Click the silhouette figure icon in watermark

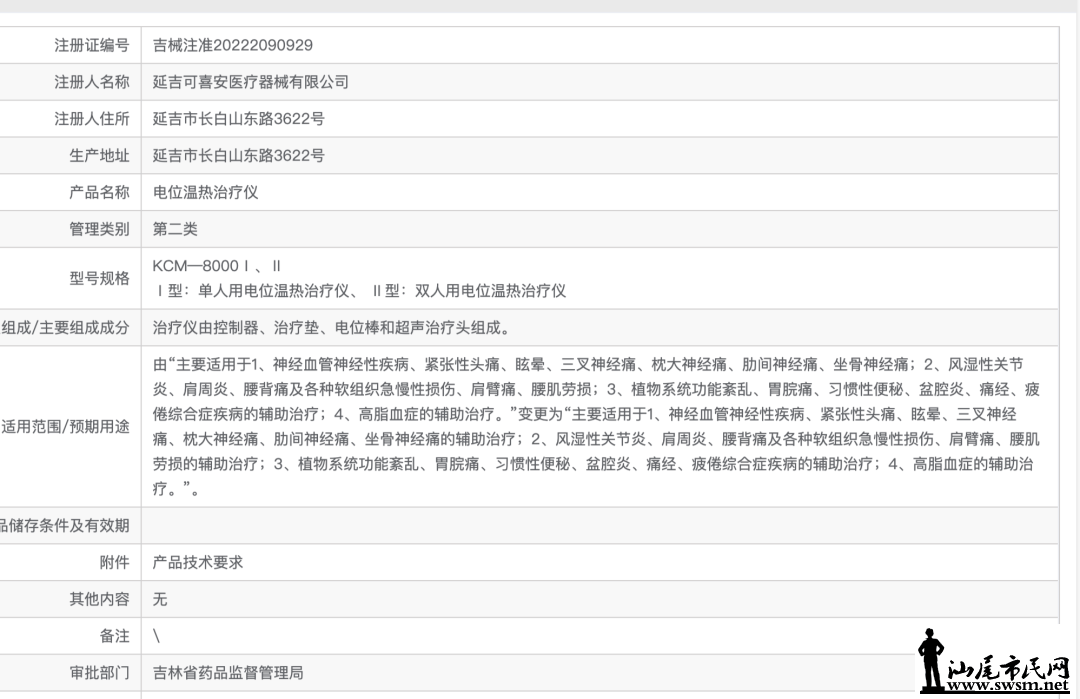pyautogui.click(x=932, y=660)
